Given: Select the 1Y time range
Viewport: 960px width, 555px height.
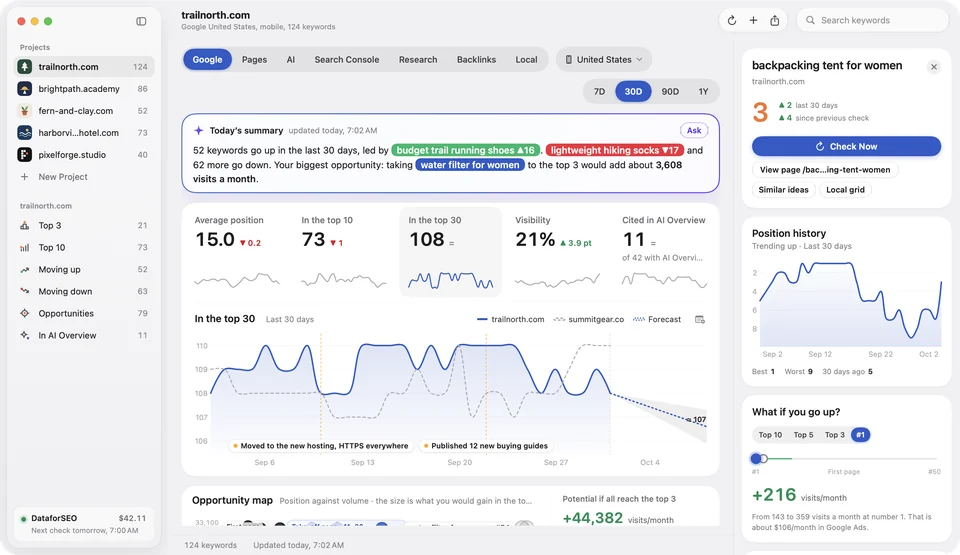Looking at the screenshot, I should 703,91.
